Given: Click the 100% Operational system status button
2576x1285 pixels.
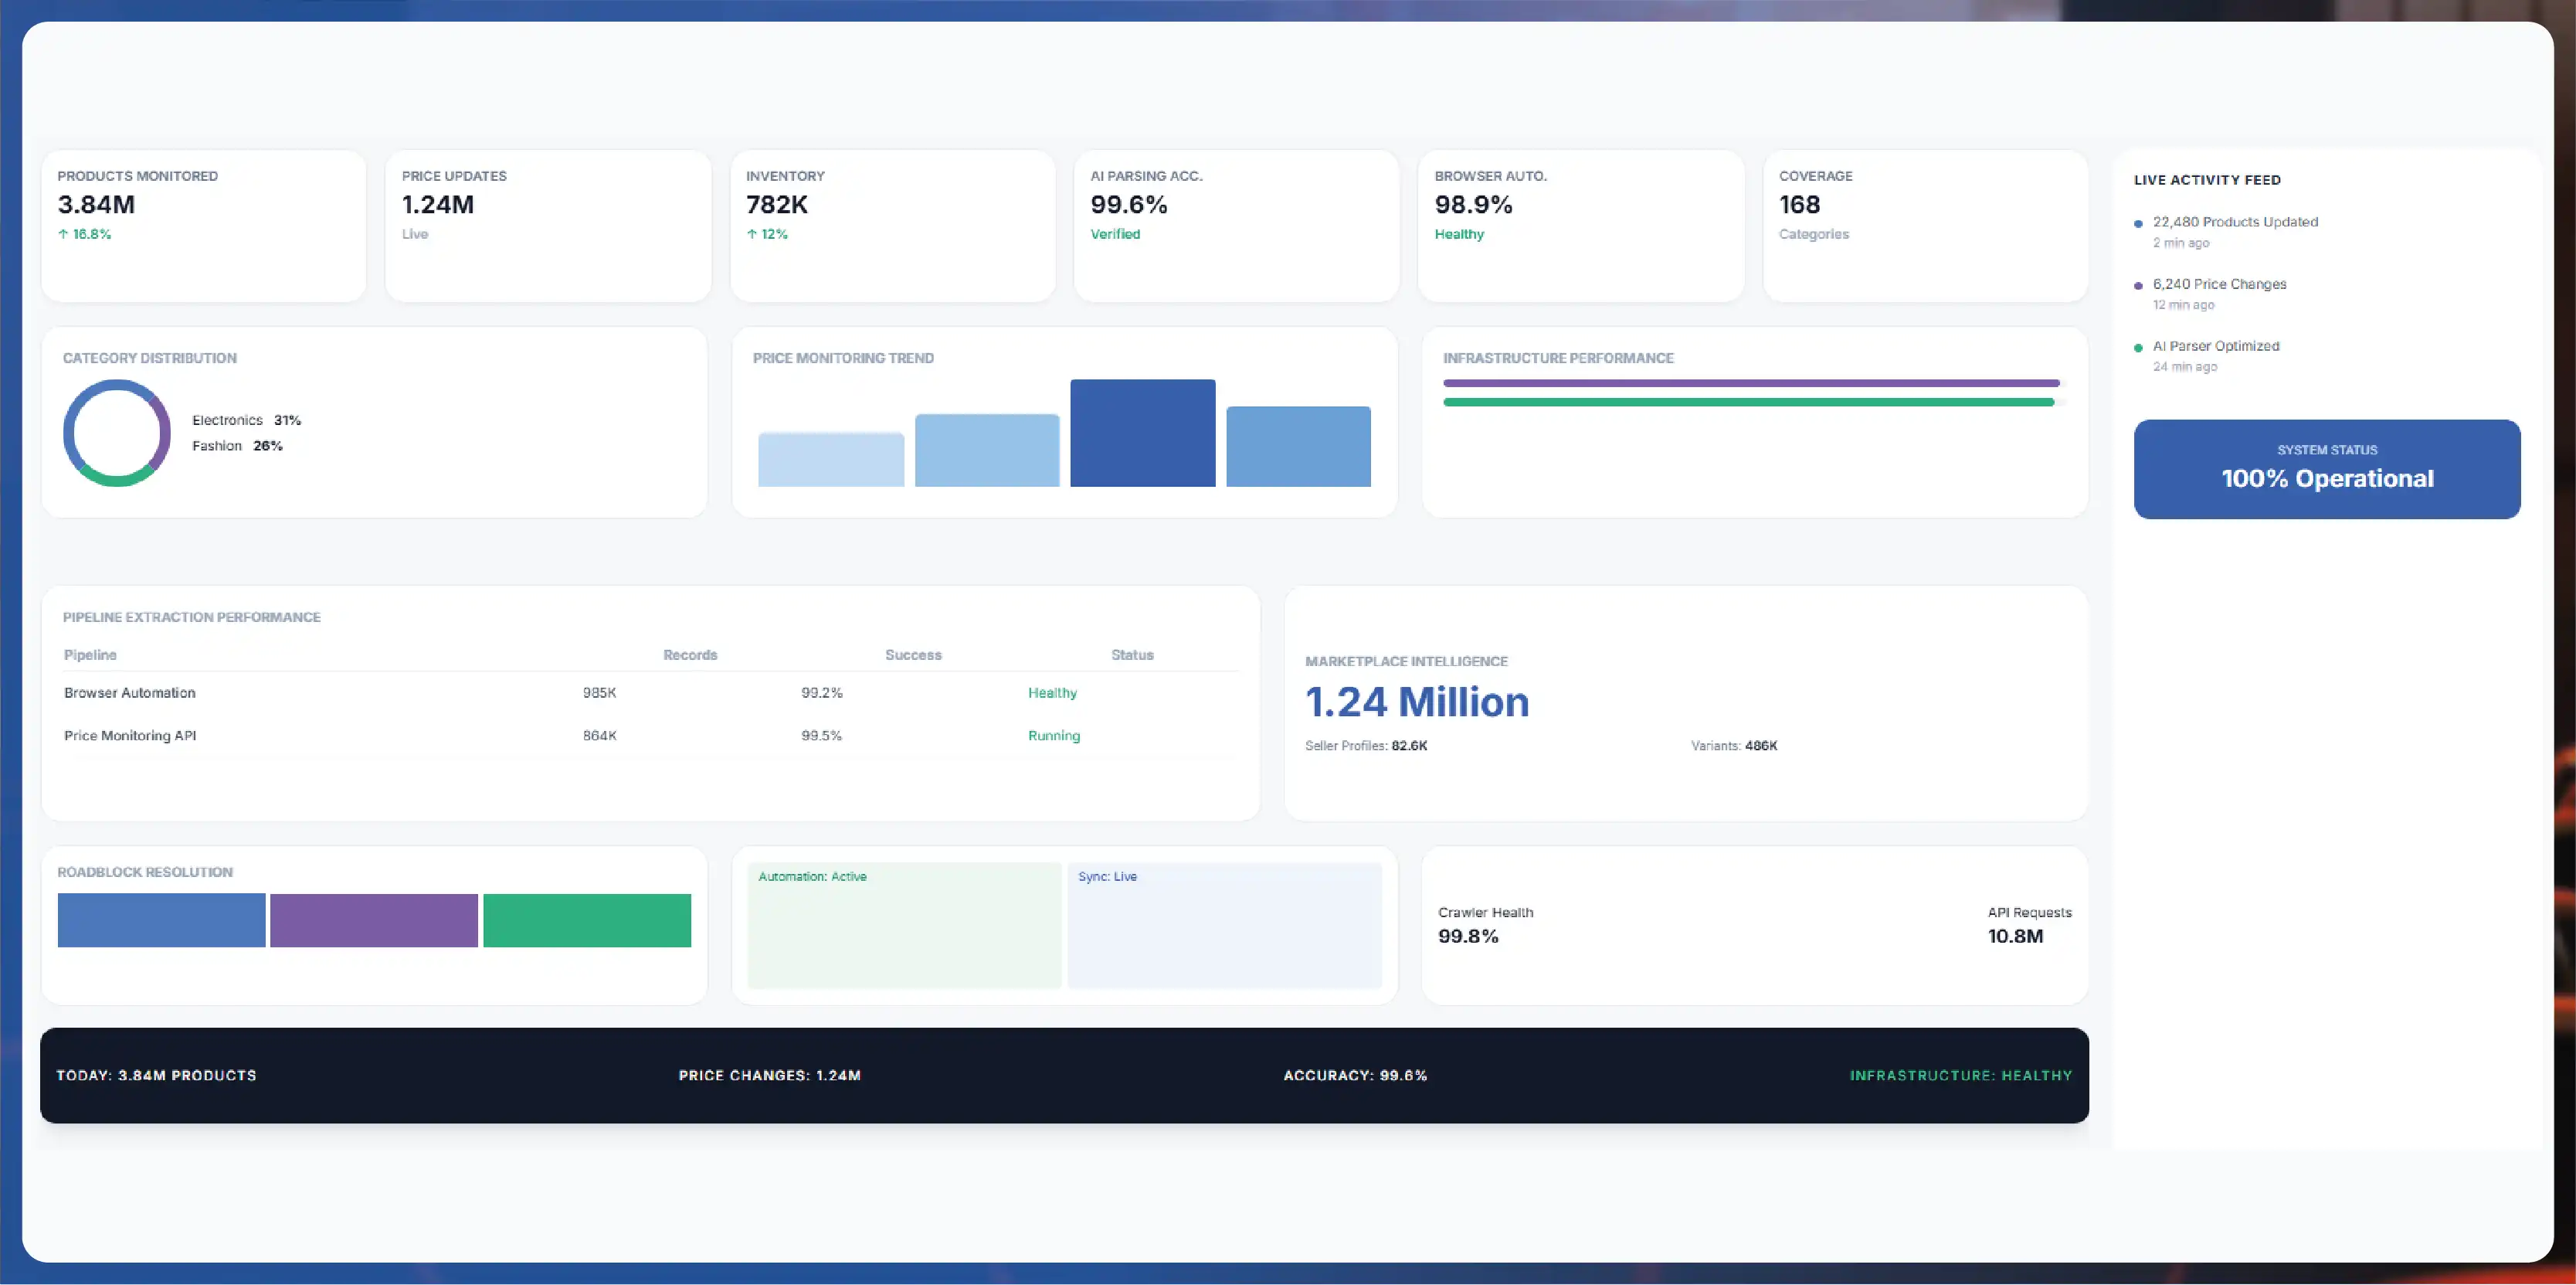Looking at the screenshot, I should pyautogui.click(x=2327, y=469).
